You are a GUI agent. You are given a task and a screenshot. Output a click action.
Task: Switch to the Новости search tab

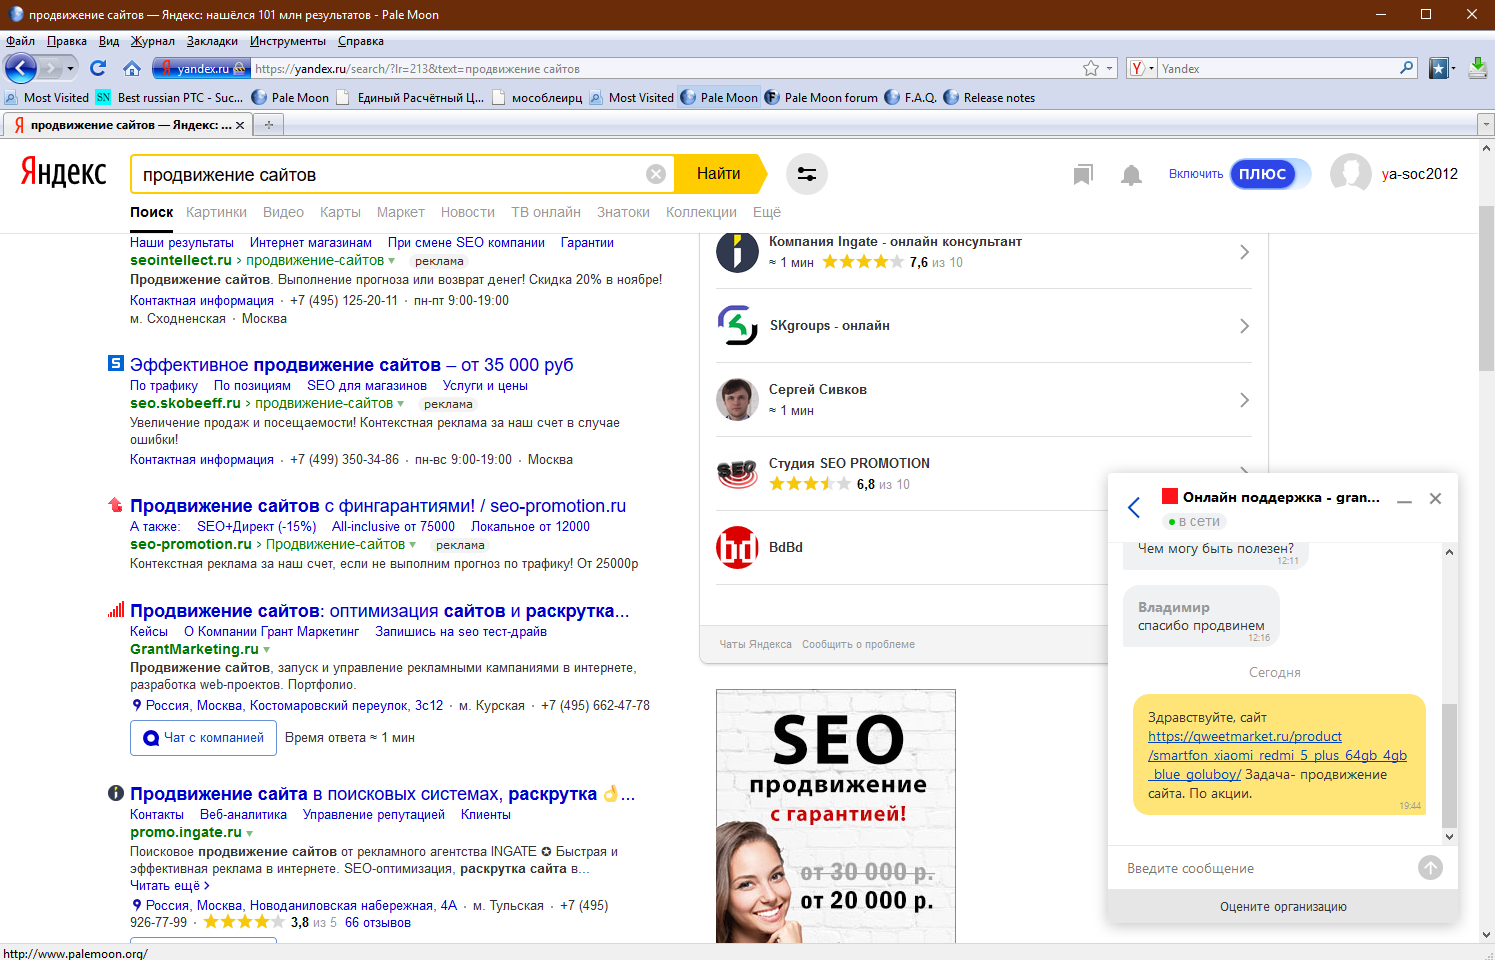468,212
